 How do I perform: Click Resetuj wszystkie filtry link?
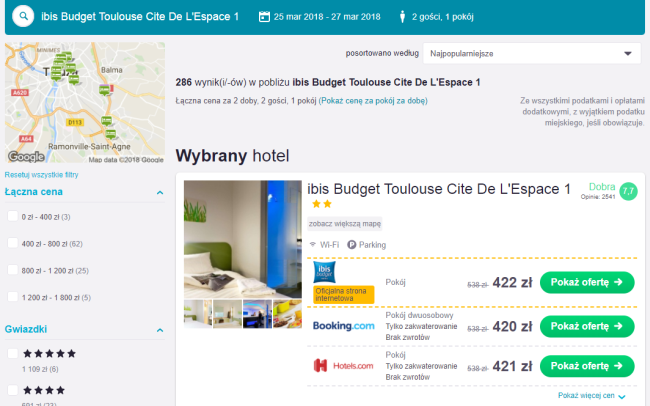[41, 175]
